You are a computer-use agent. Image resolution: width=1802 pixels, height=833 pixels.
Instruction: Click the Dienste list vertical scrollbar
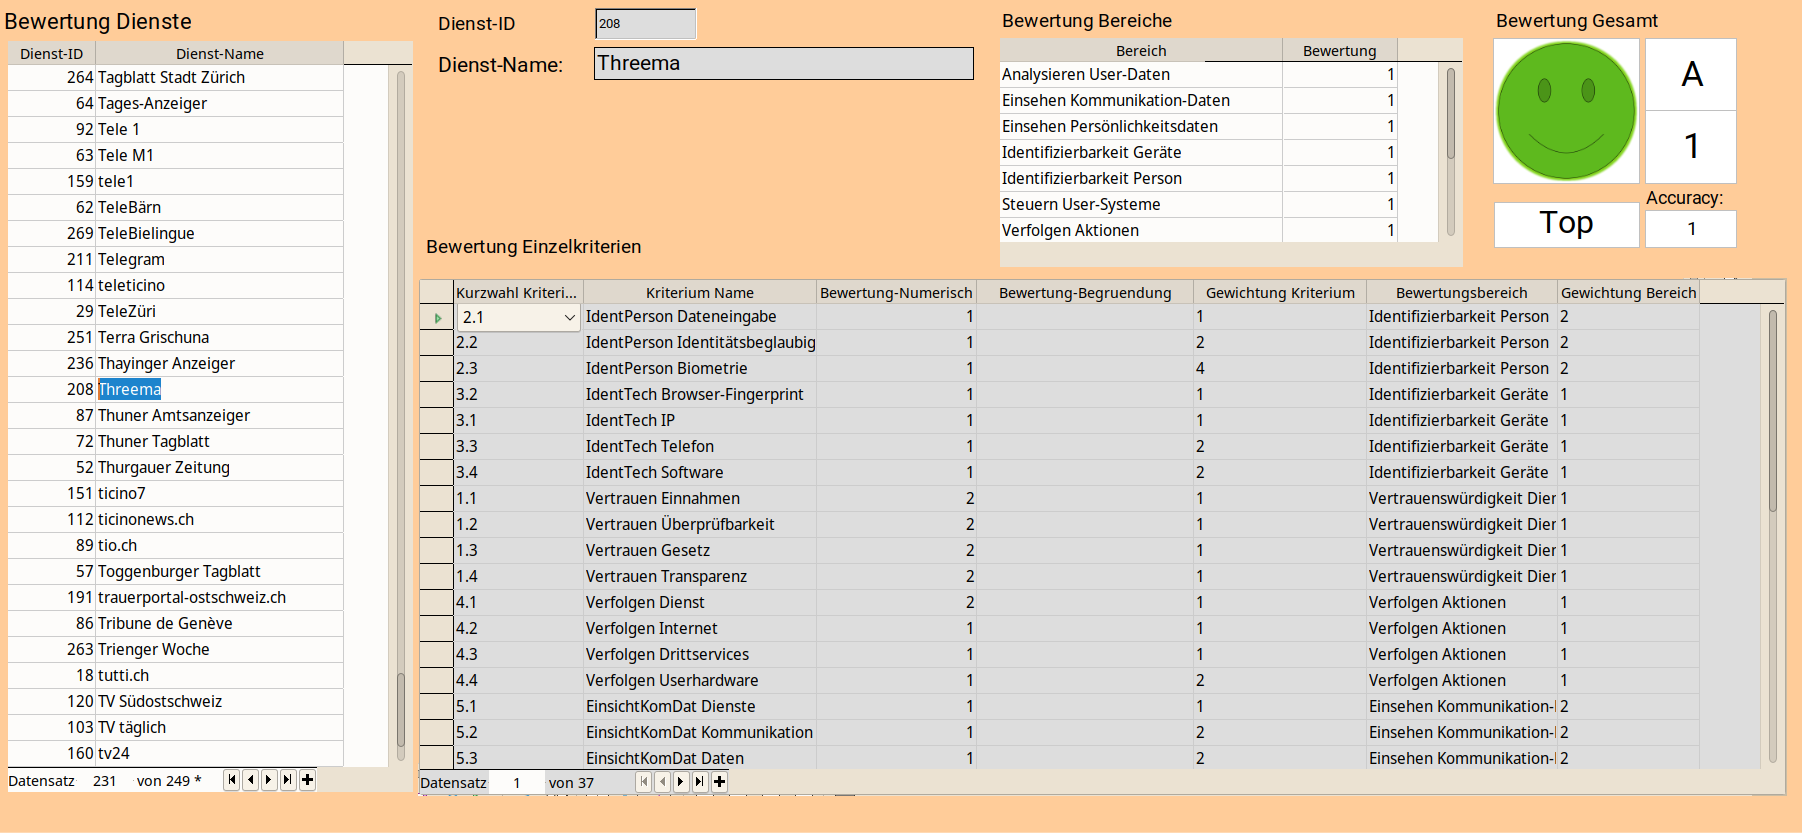[401, 400]
